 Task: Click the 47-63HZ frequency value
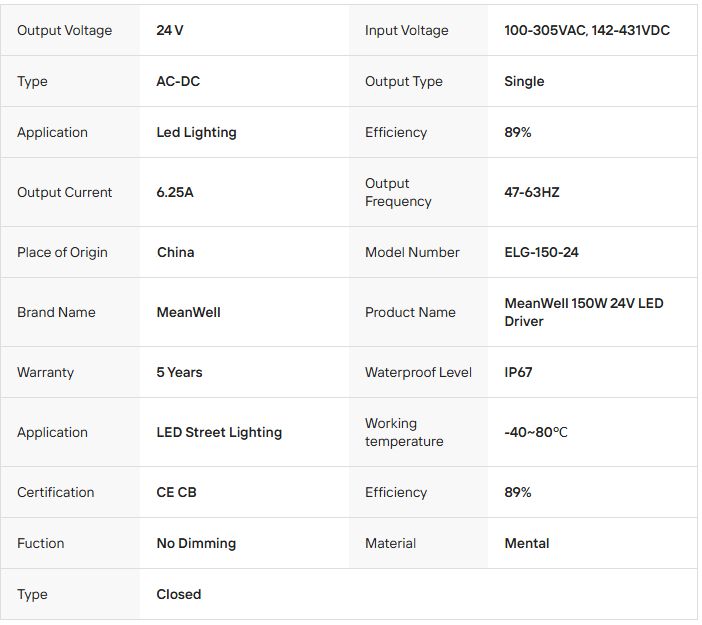pyautogui.click(x=532, y=192)
